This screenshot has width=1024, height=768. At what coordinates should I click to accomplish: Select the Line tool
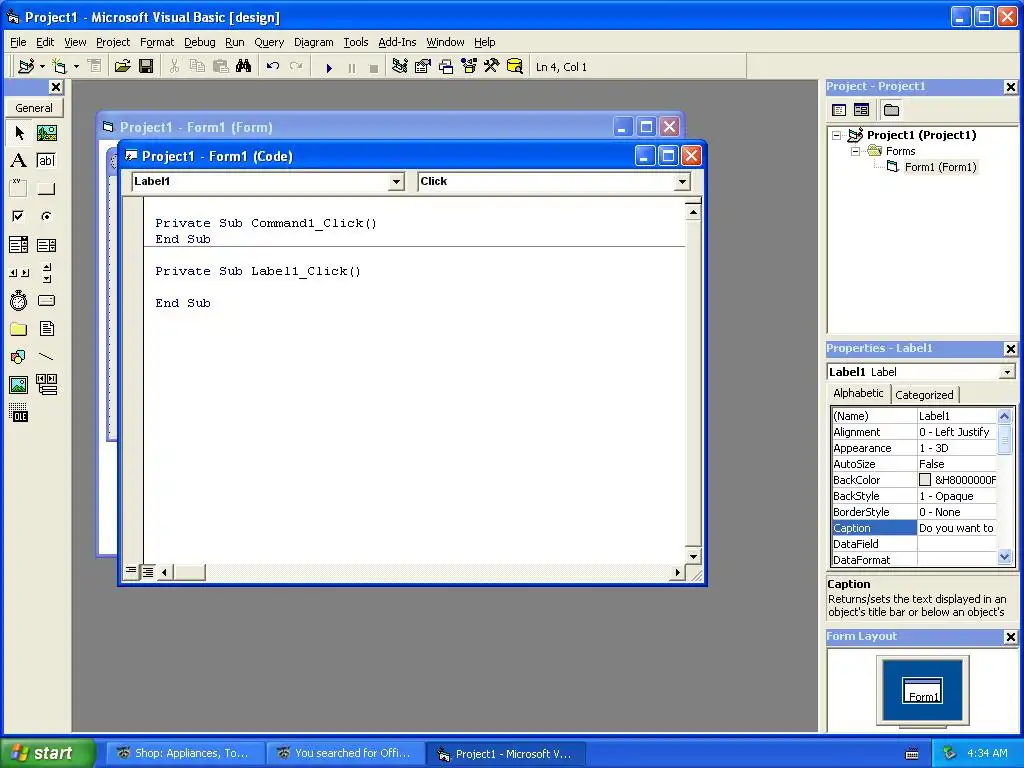click(x=46, y=357)
